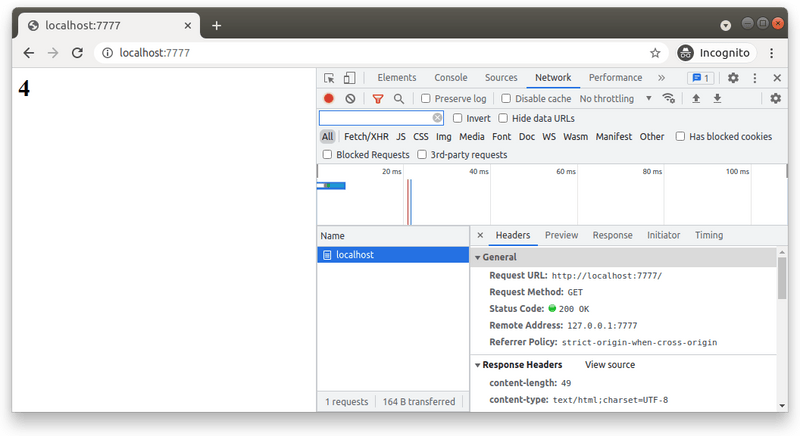Image resolution: width=800 pixels, height=436 pixels.
Task: Close the request details pane
Action: coord(480,235)
